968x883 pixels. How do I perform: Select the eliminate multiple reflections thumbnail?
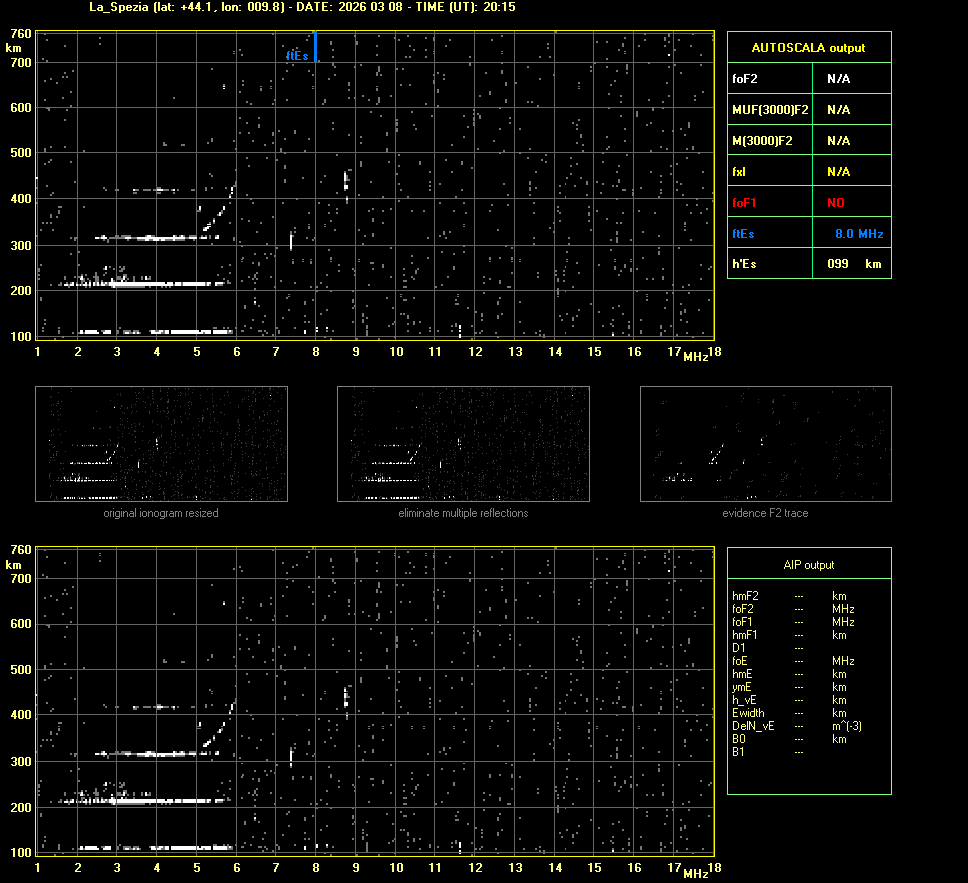(463, 443)
